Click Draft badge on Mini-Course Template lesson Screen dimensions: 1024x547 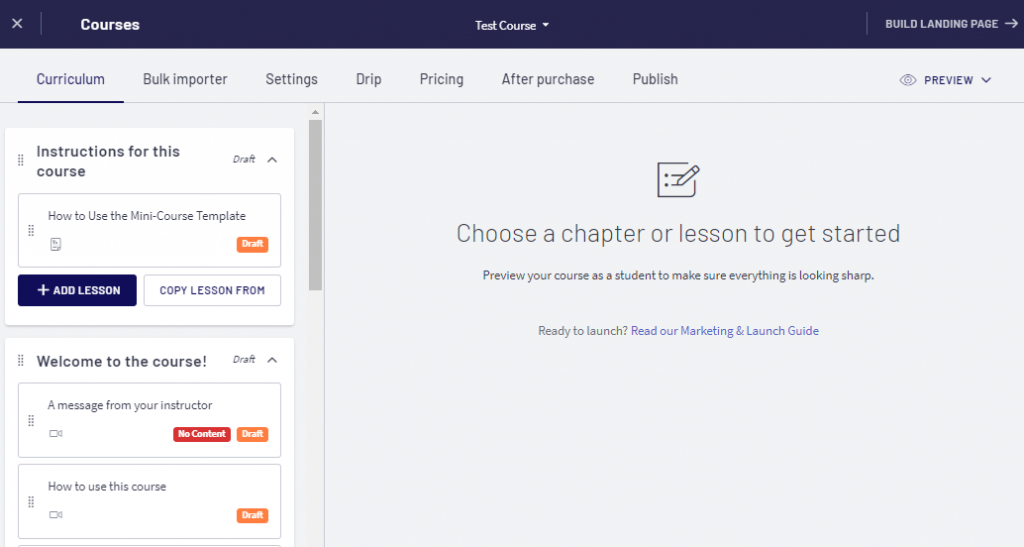tap(252, 244)
